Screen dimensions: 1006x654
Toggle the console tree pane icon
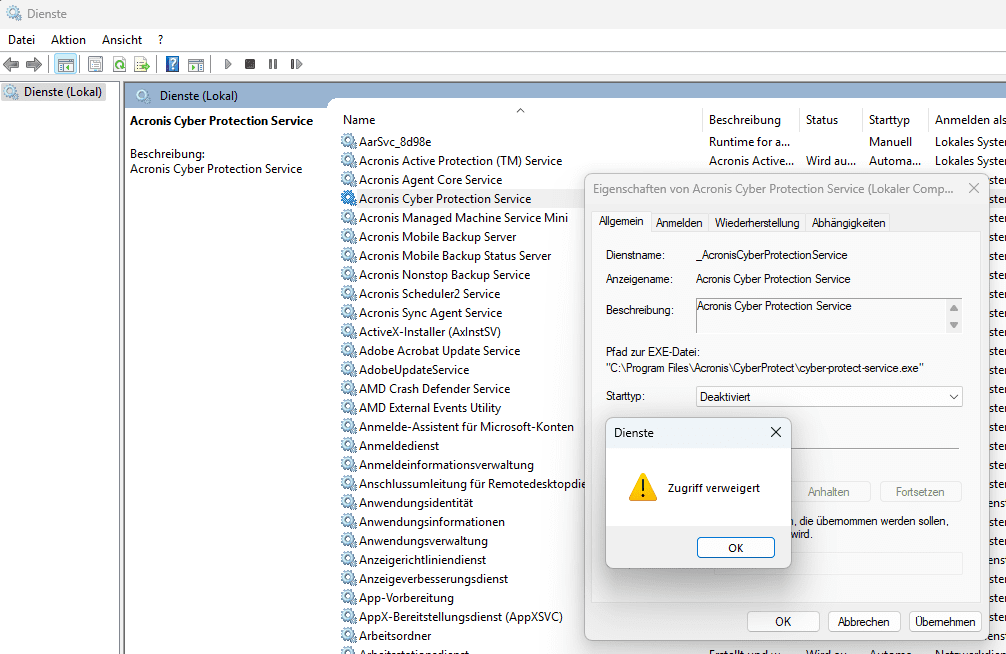tap(65, 64)
